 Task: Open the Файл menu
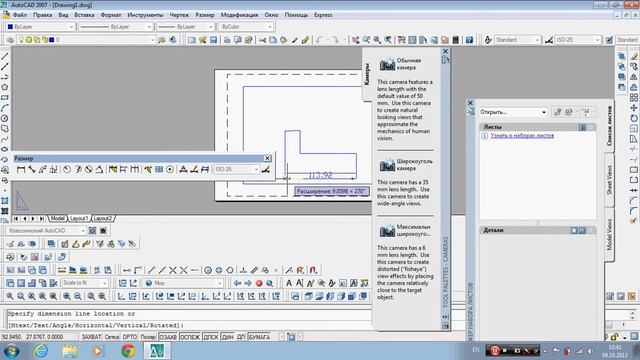point(20,15)
